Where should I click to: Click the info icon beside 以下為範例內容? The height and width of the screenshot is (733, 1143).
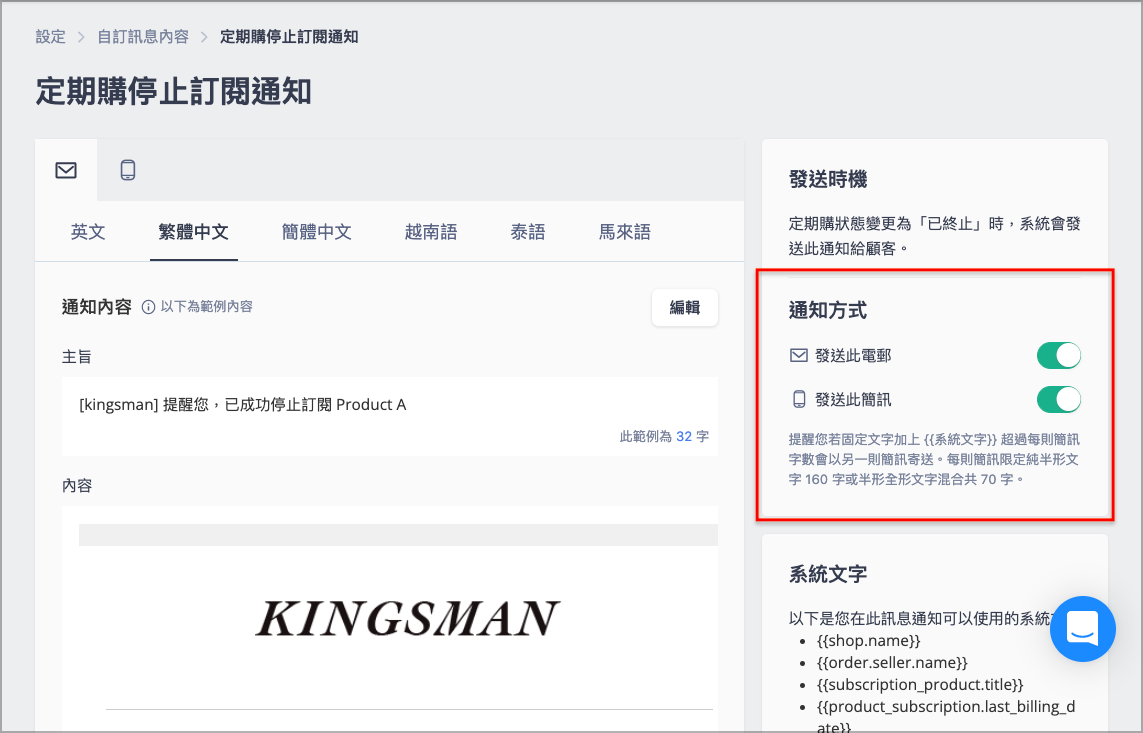tap(148, 307)
